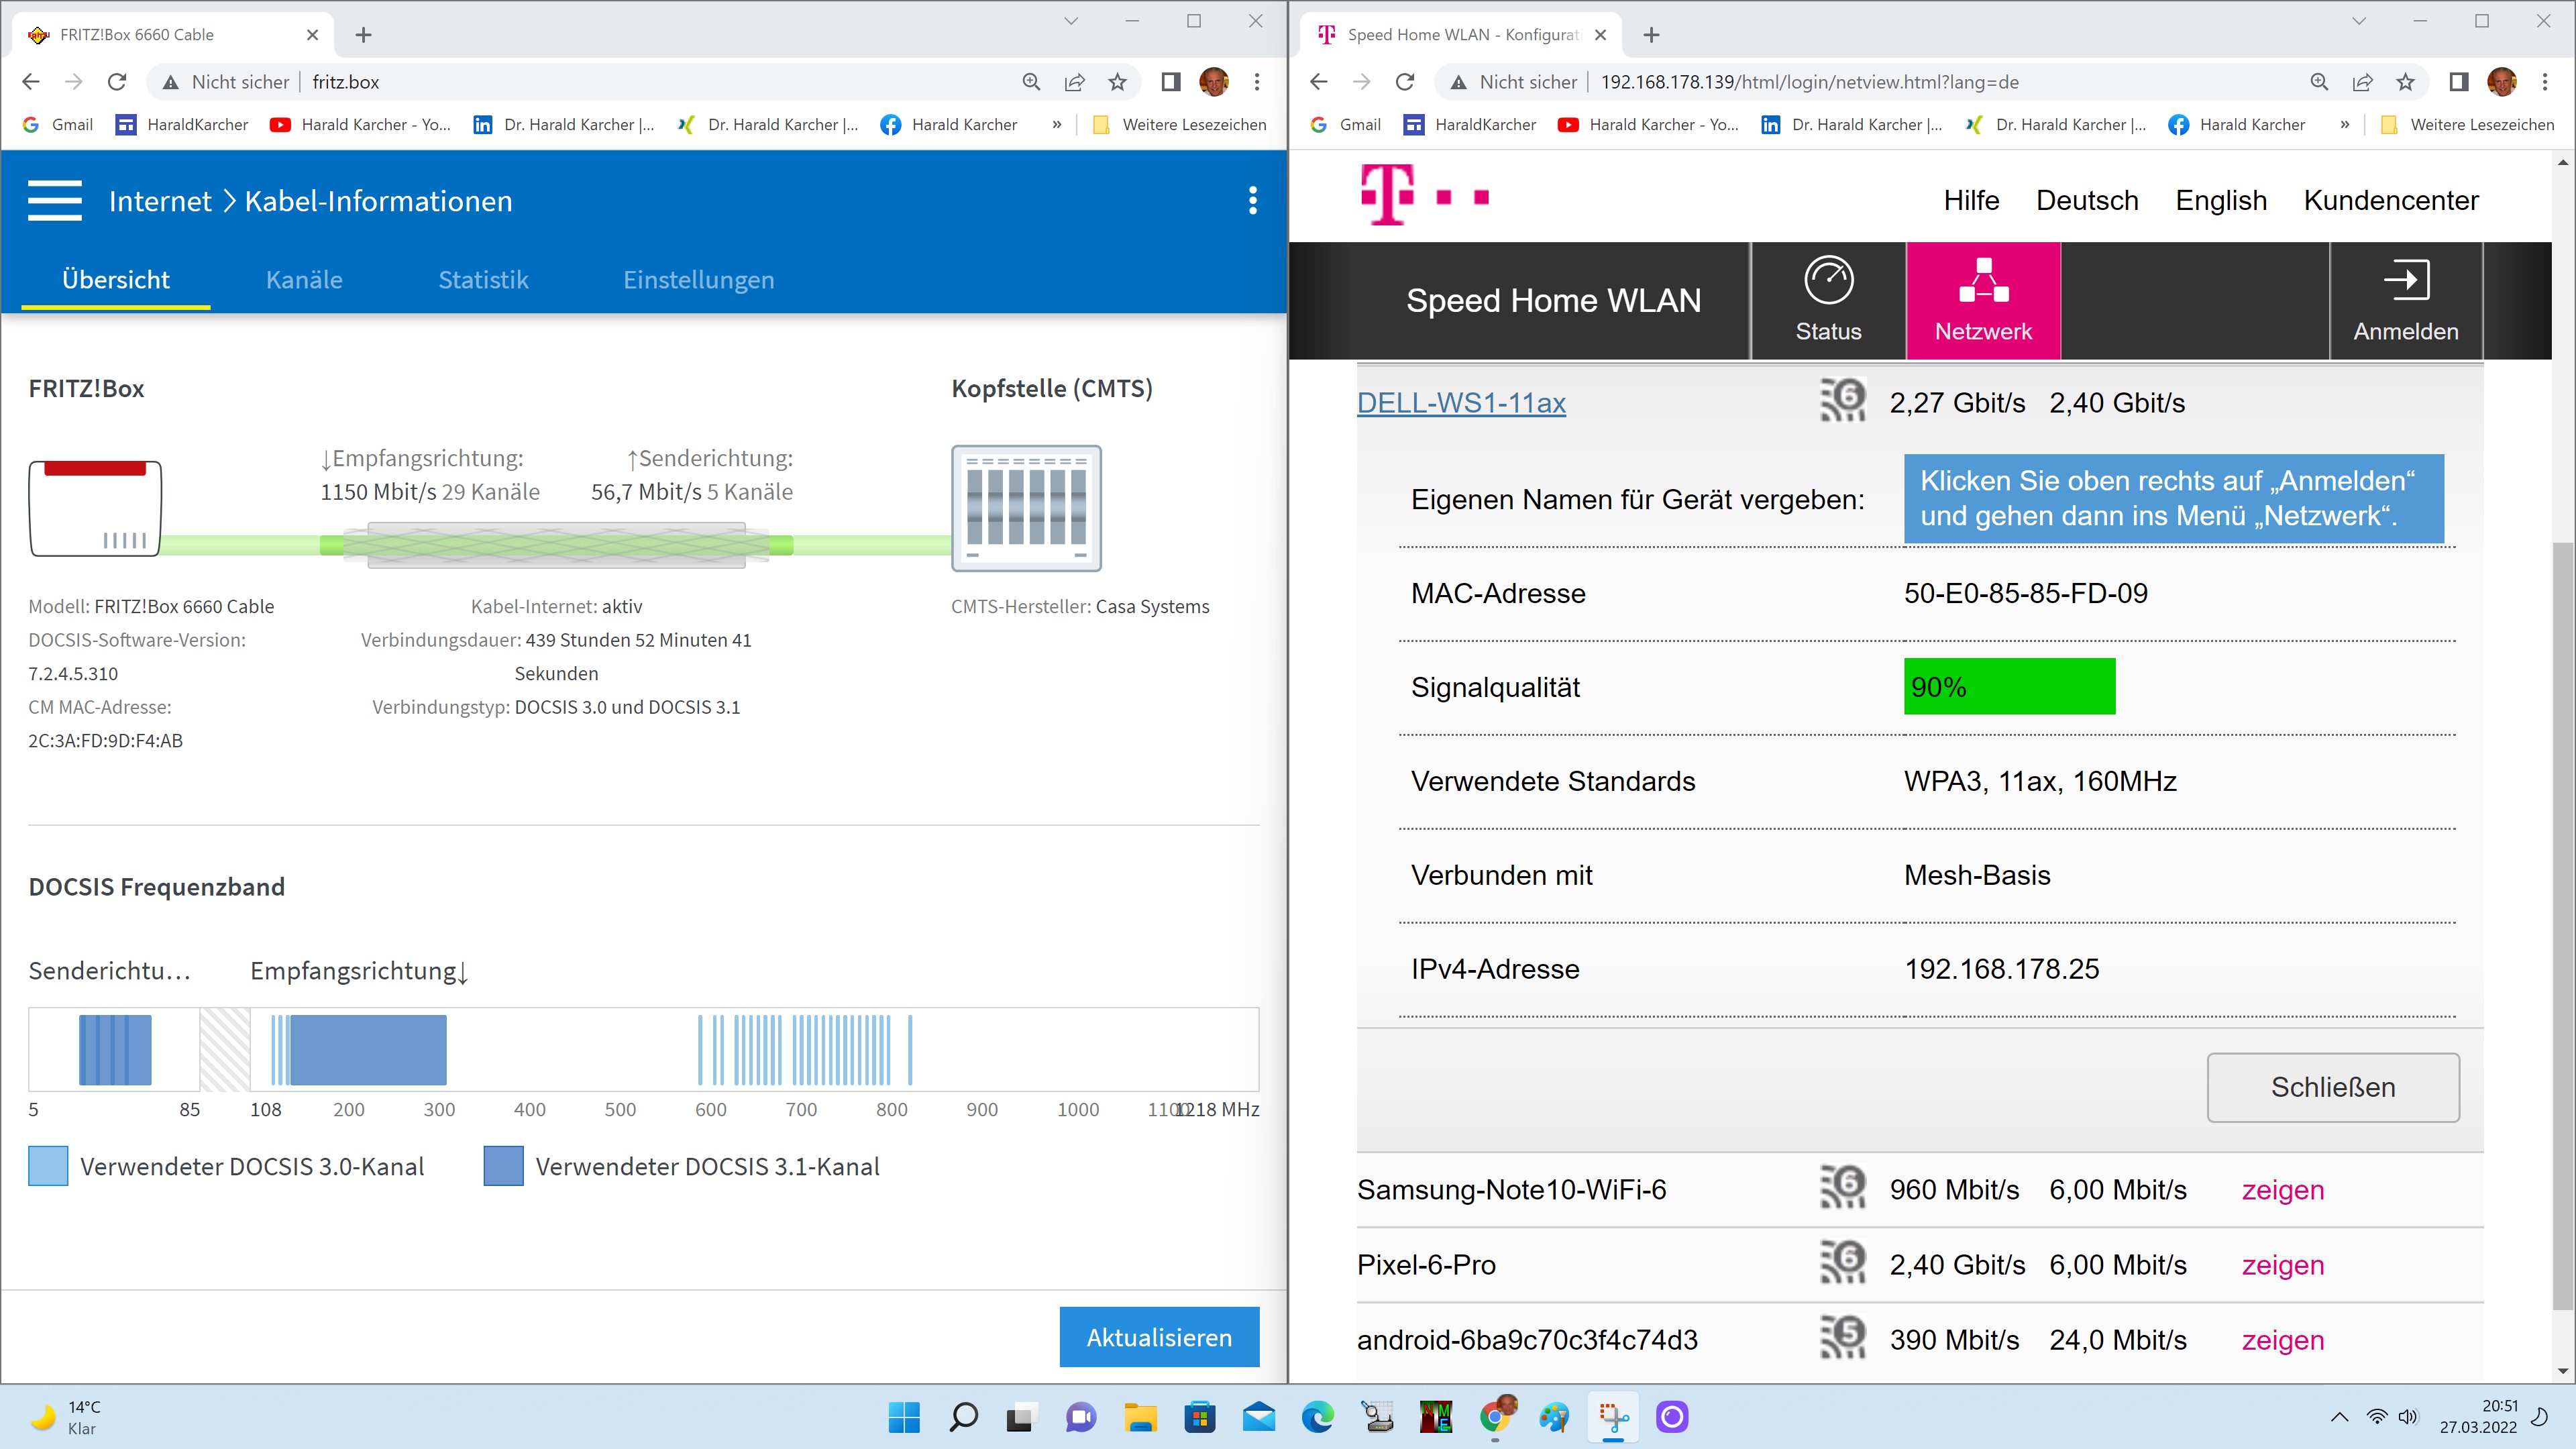
Task: Switch to the Statistik tab
Action: coord(483,280)
